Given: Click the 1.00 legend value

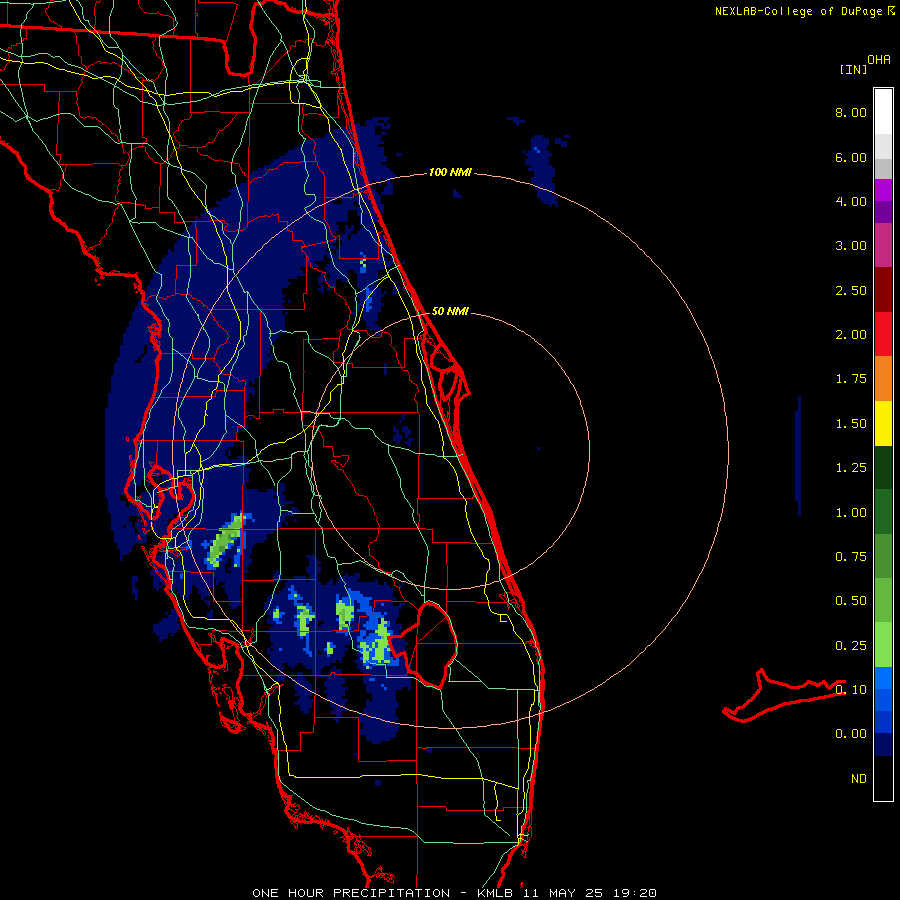Looking at the screenshot, I should [851, 513].
